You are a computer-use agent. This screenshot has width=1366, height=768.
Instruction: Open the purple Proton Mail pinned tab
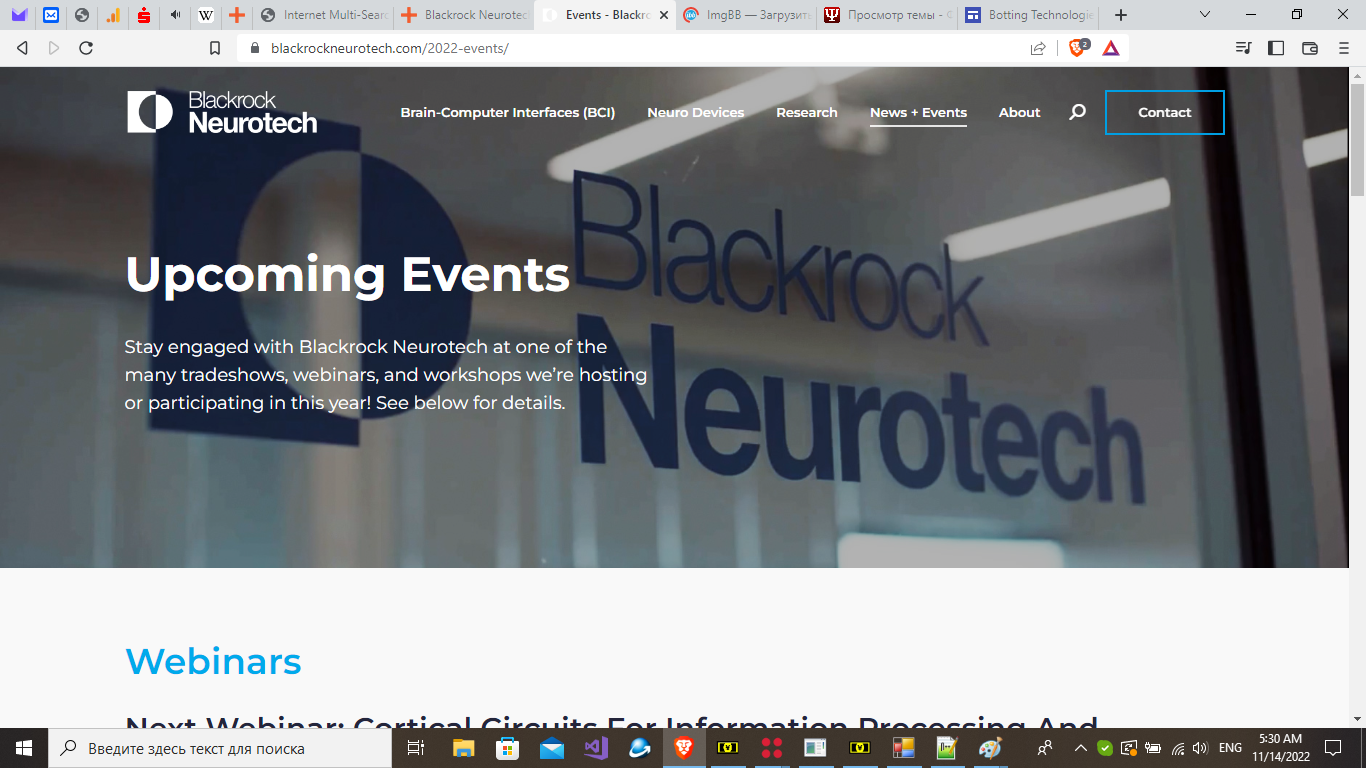point(19,15)
